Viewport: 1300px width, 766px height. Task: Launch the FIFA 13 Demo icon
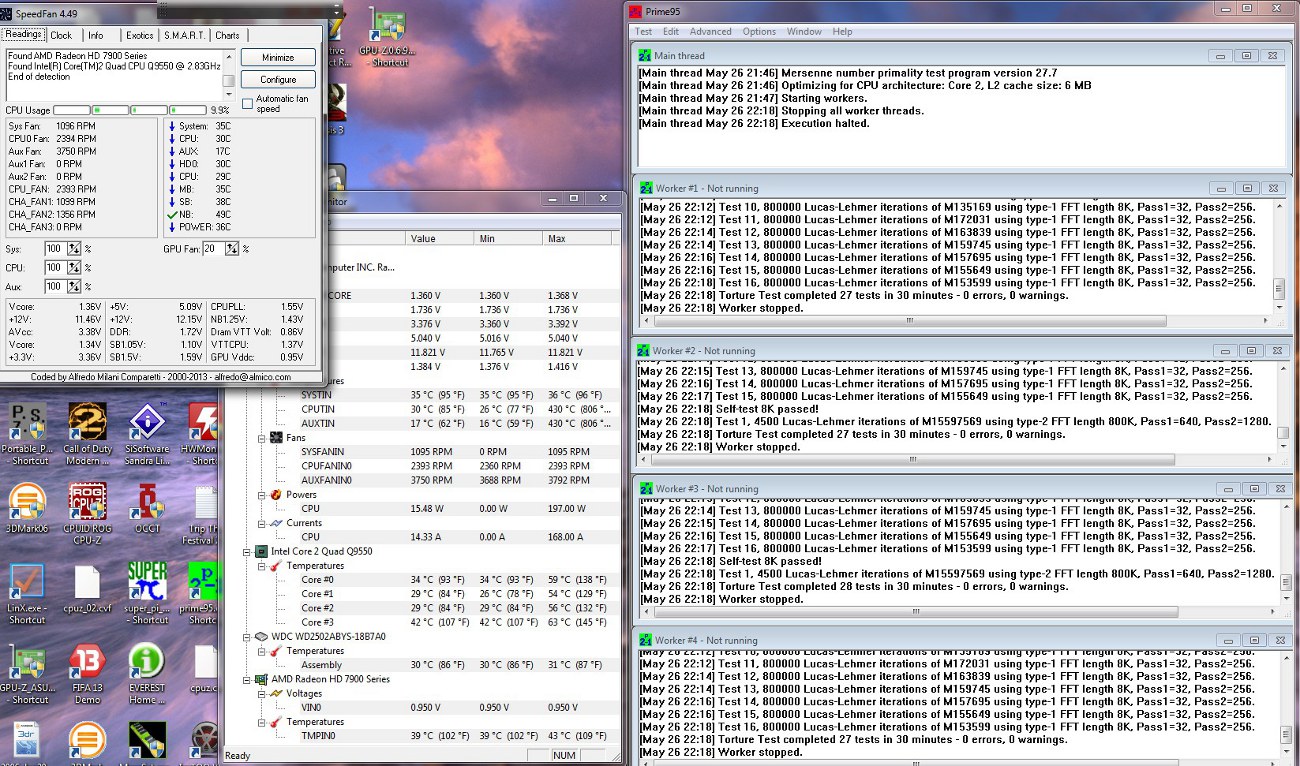[x=88, y=661]
